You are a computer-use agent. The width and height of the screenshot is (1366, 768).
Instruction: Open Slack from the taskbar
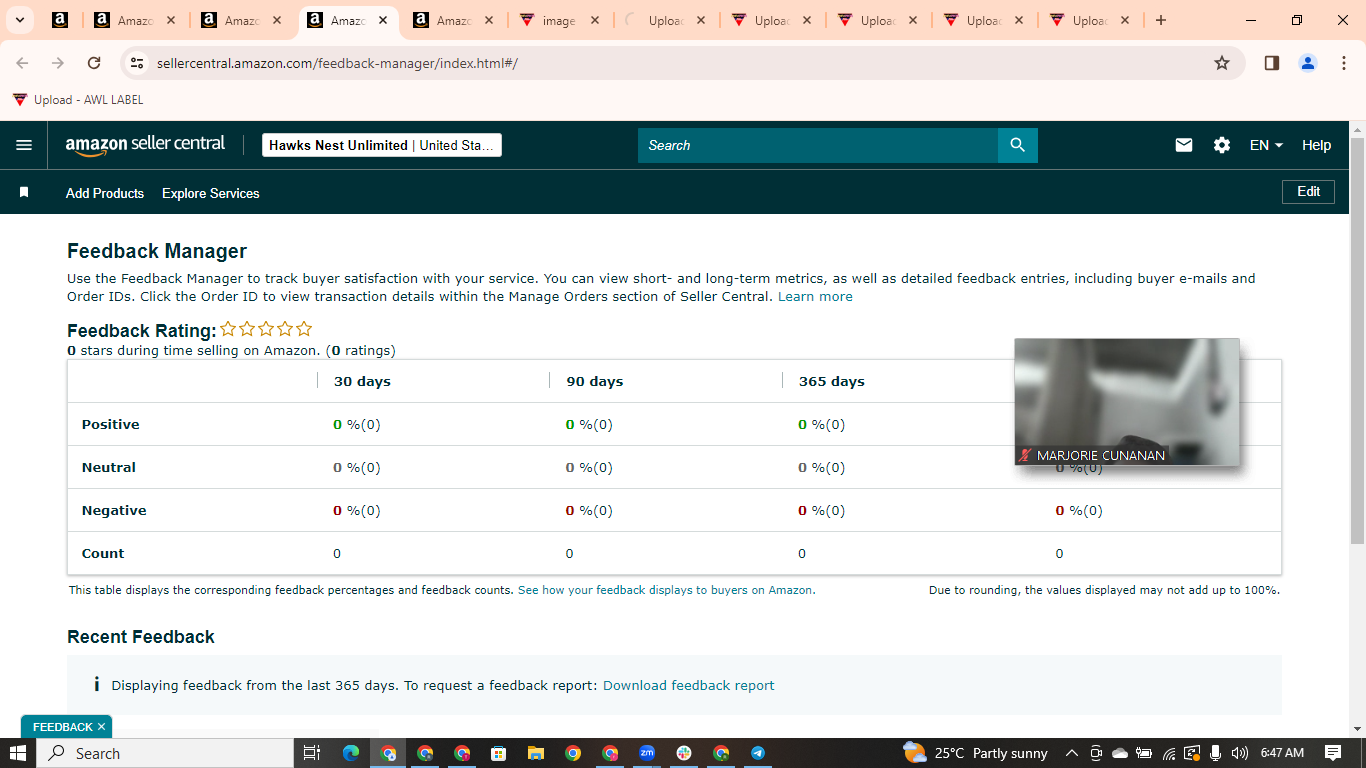[684, 753]
